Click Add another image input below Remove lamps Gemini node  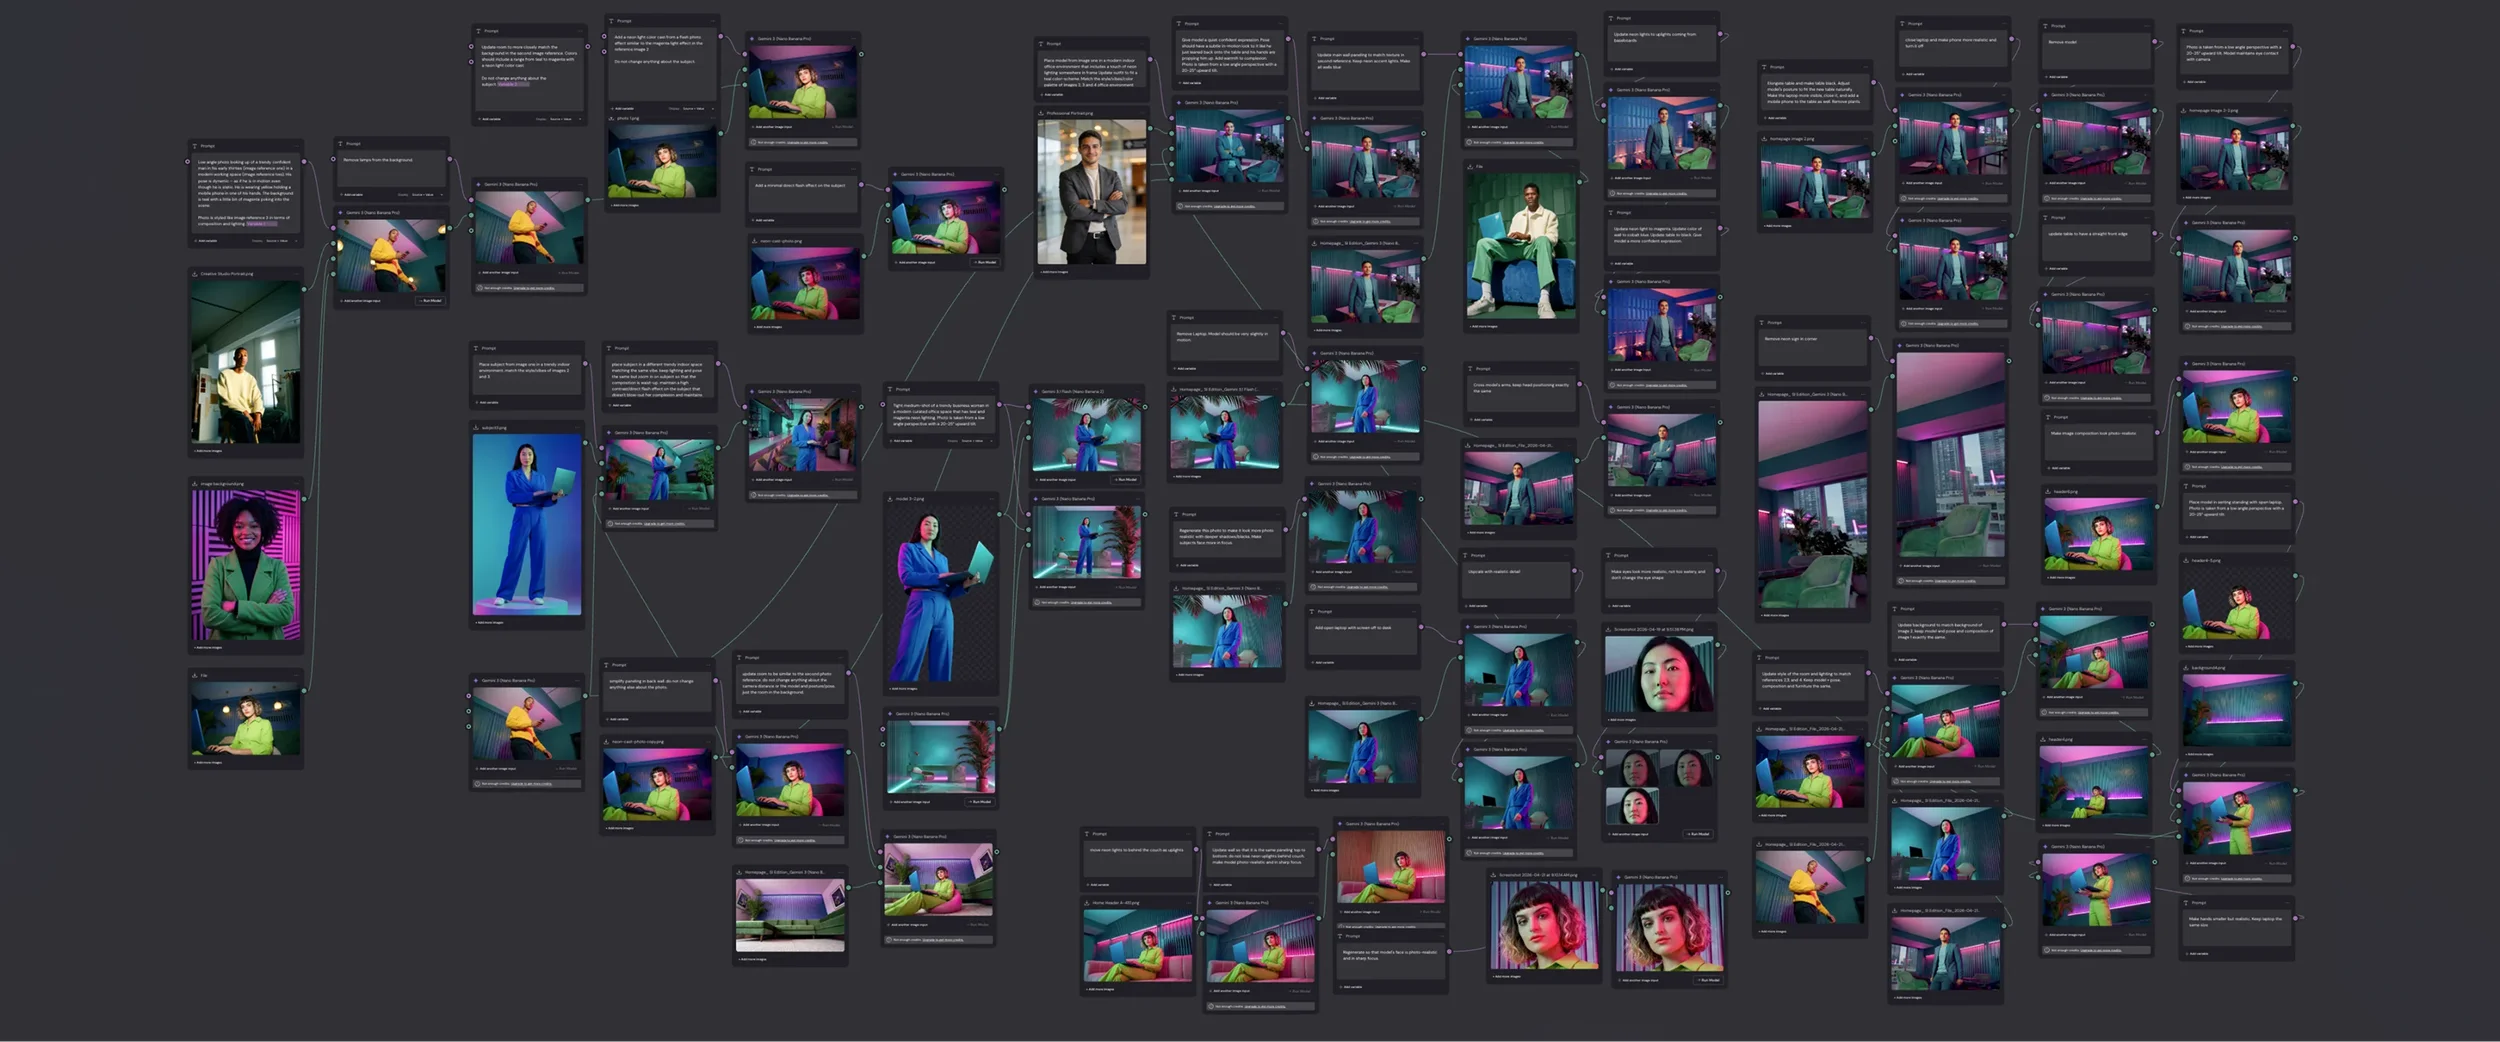coord(360,301)
